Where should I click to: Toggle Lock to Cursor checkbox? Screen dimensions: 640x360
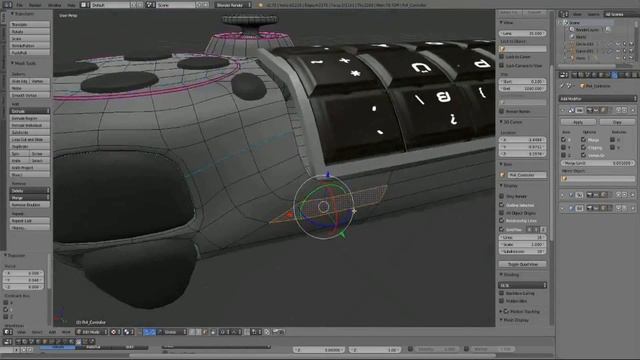[502, 57]
